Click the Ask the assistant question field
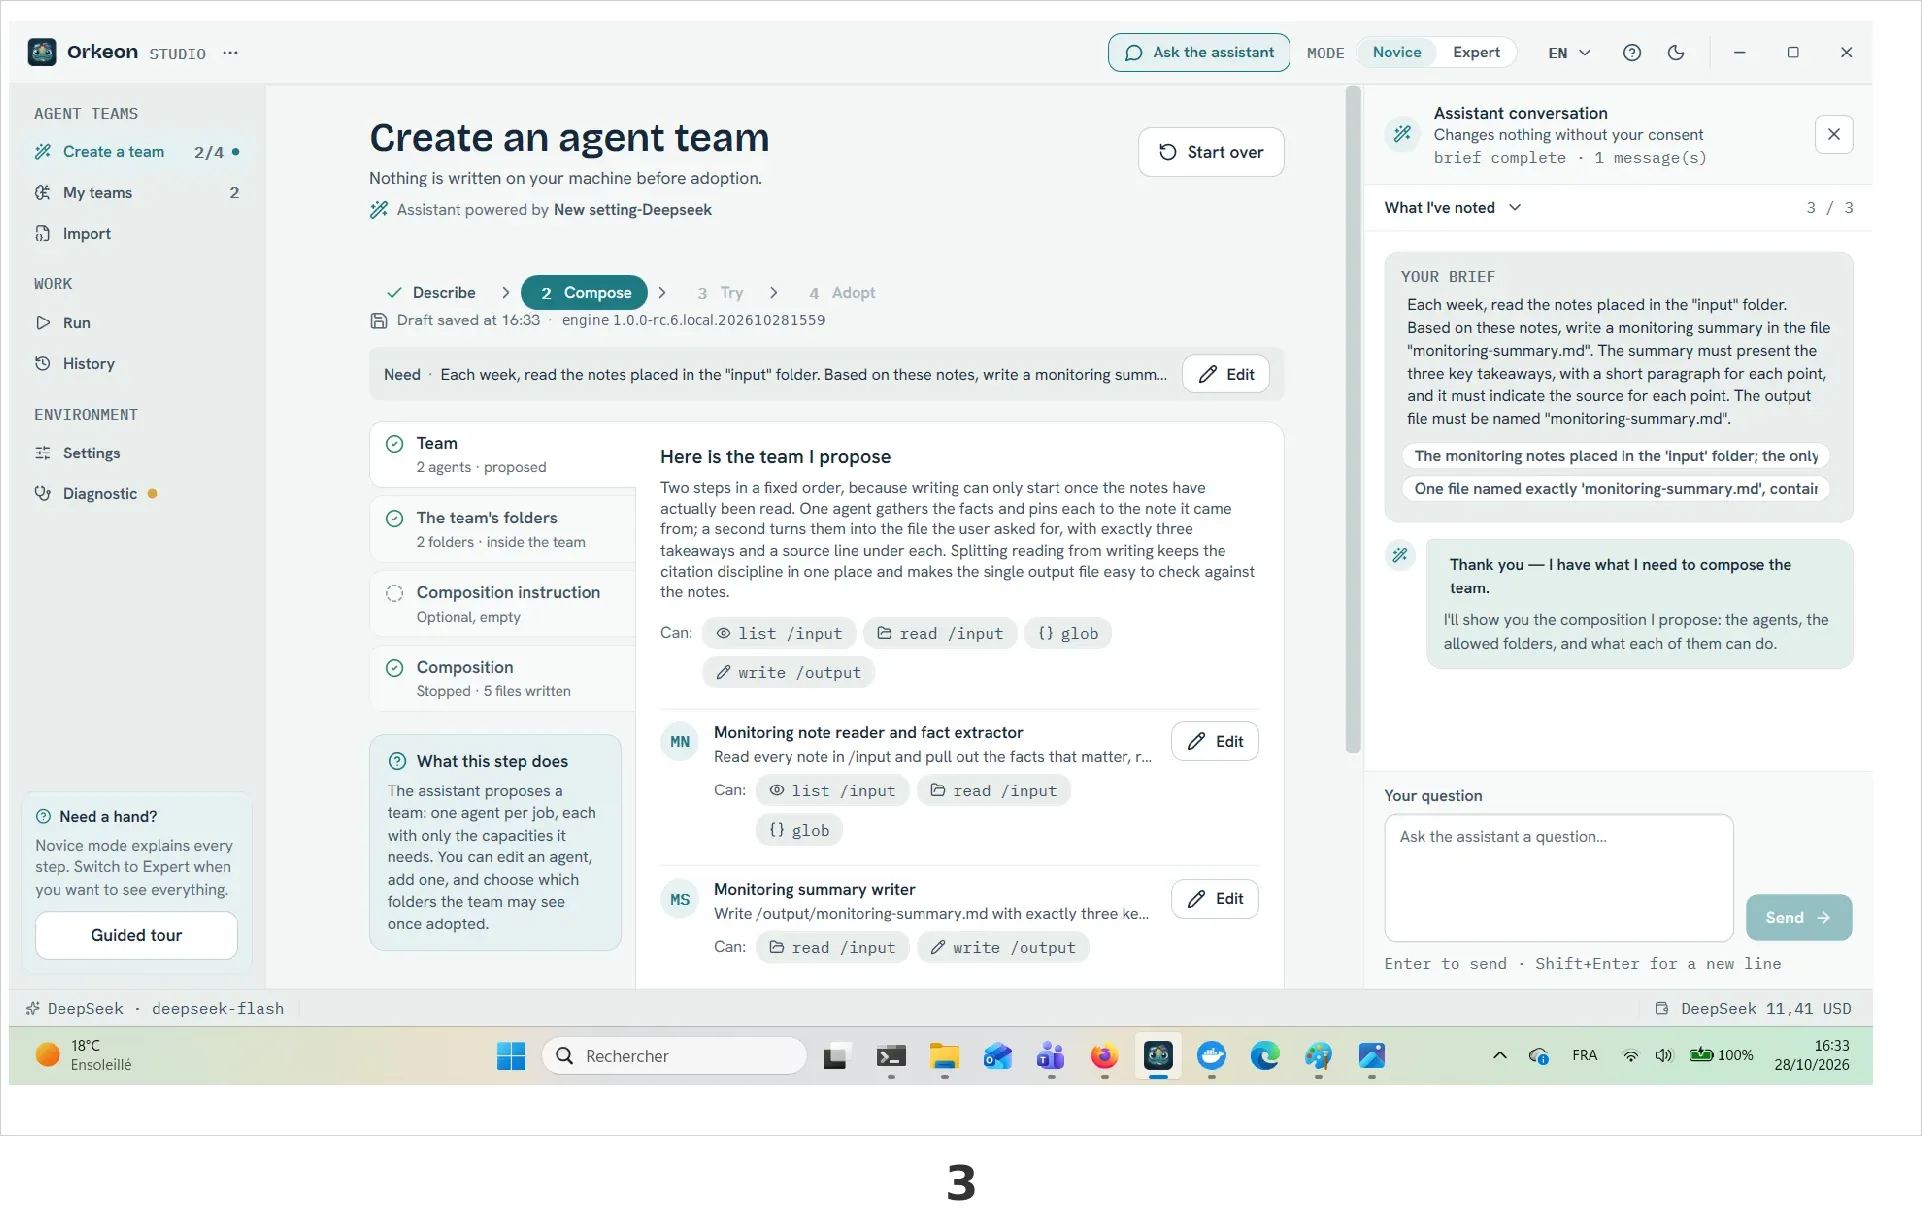This screenshot has height=1229, width=1922. 1558,877
